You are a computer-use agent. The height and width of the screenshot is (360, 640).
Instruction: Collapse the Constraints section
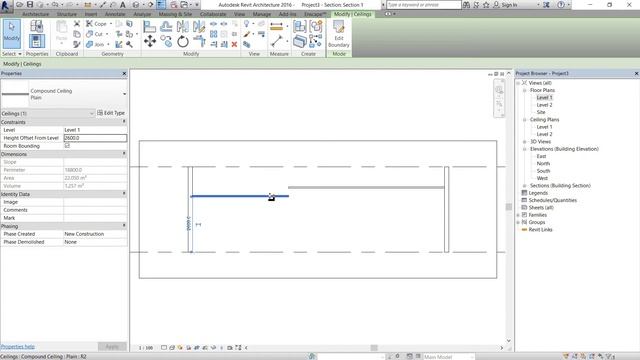pyautogui.click(x=124, y=122)
